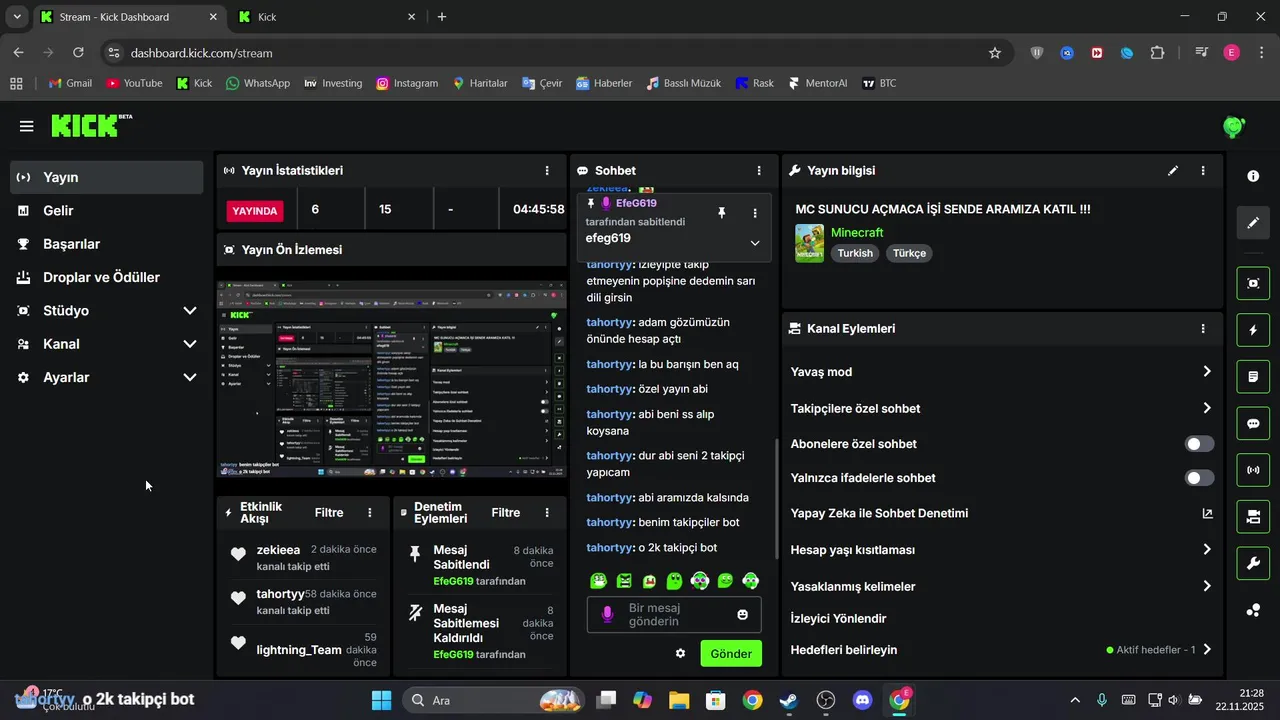
Task: Open Kanal Eylemleri three-dot menu
Action: tap(1203, 328)
